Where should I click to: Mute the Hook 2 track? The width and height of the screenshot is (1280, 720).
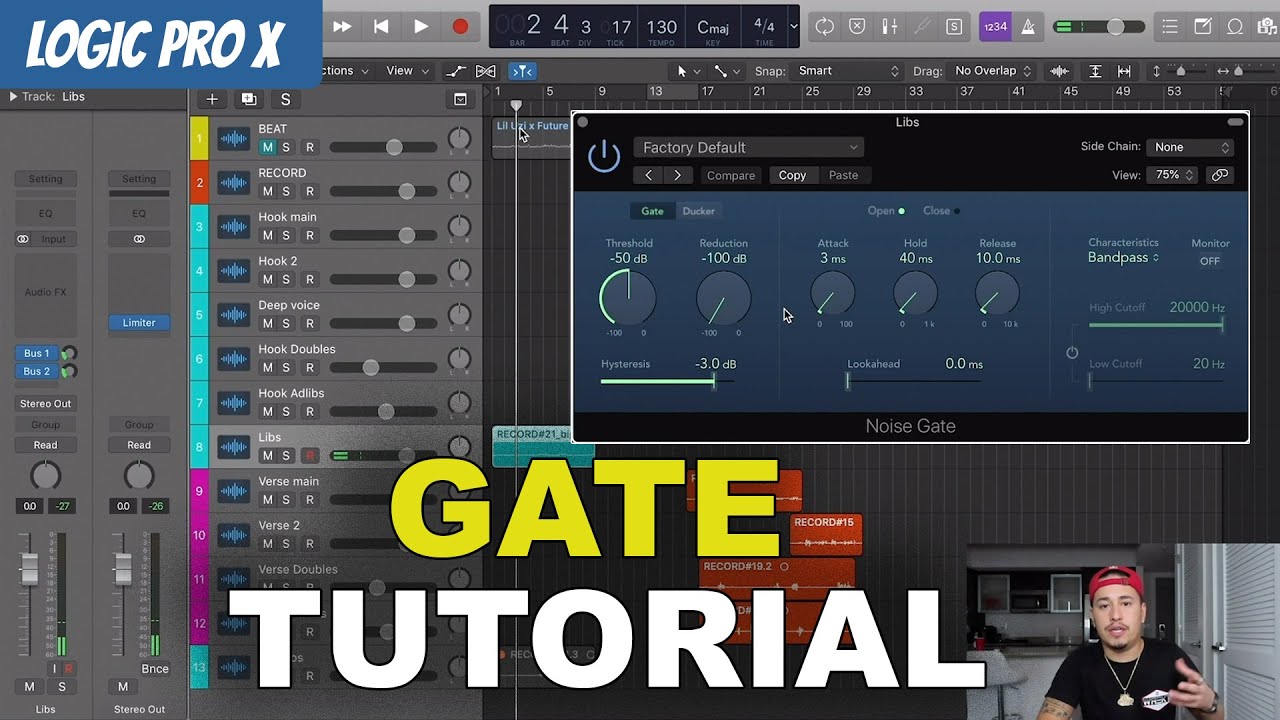click(267, 279)
